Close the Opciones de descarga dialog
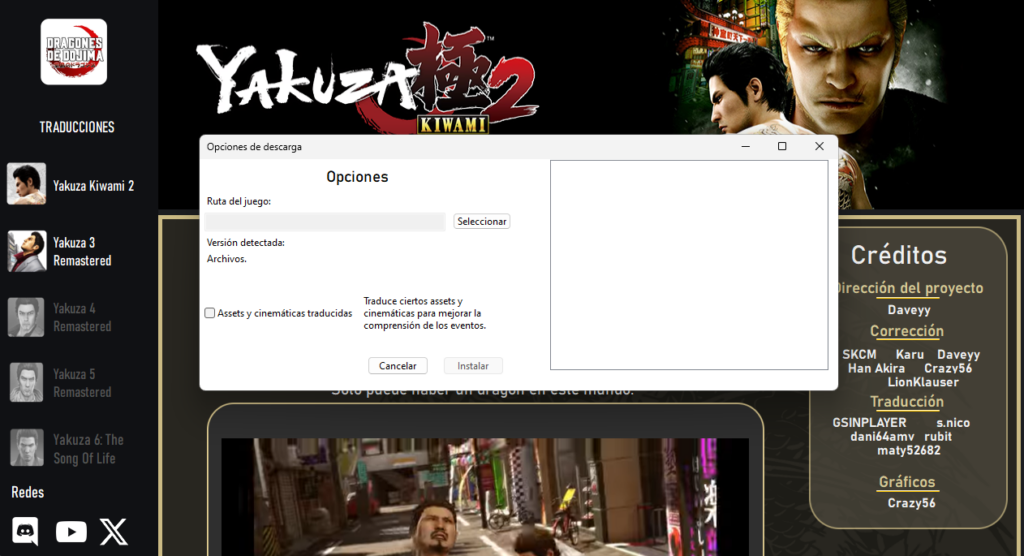Screen dimensions: 1024x556 pos(819,146)
